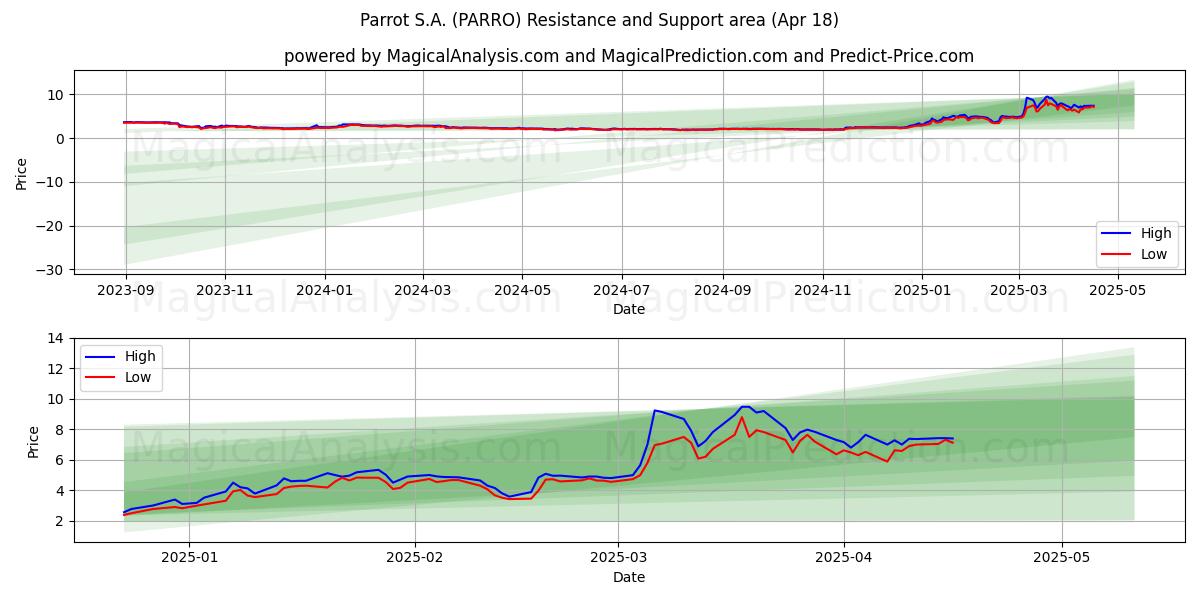Click the 'Date' axis label under the bottom chart
The width and height of the screenshot is (1200, 600).
(629, 577)
